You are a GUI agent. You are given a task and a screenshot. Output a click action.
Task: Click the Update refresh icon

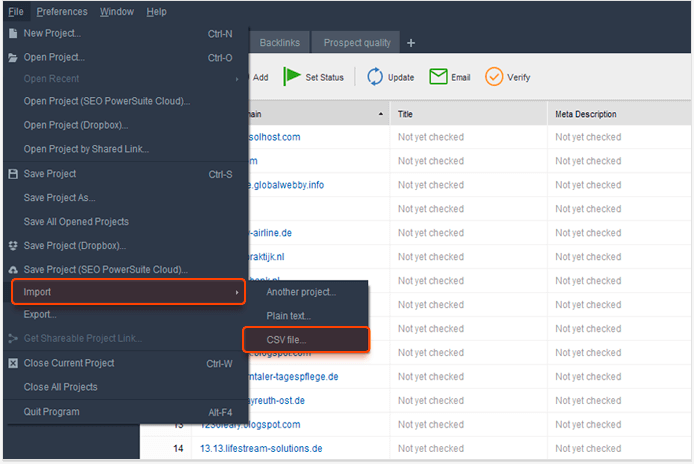click(375, 77)
